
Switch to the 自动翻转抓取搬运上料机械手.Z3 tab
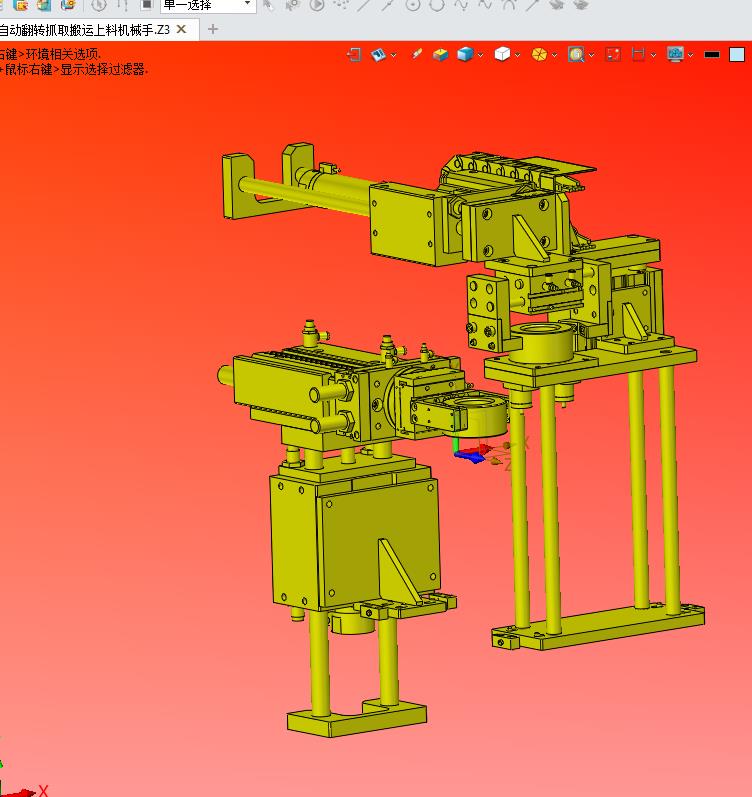click(84, 30)
